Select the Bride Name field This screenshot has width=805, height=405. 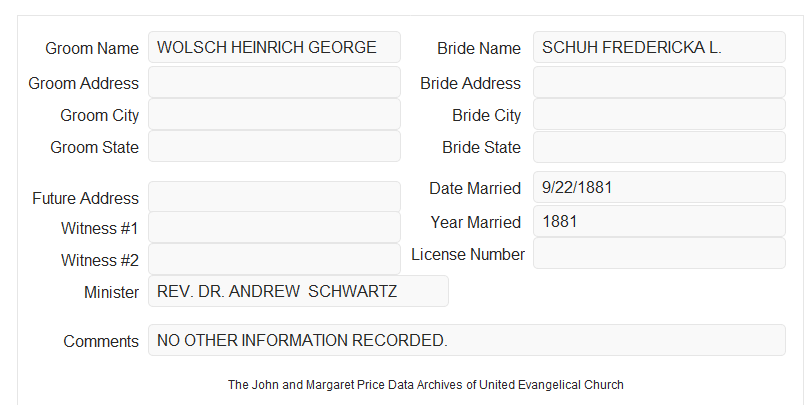click(x=659, y=47)
